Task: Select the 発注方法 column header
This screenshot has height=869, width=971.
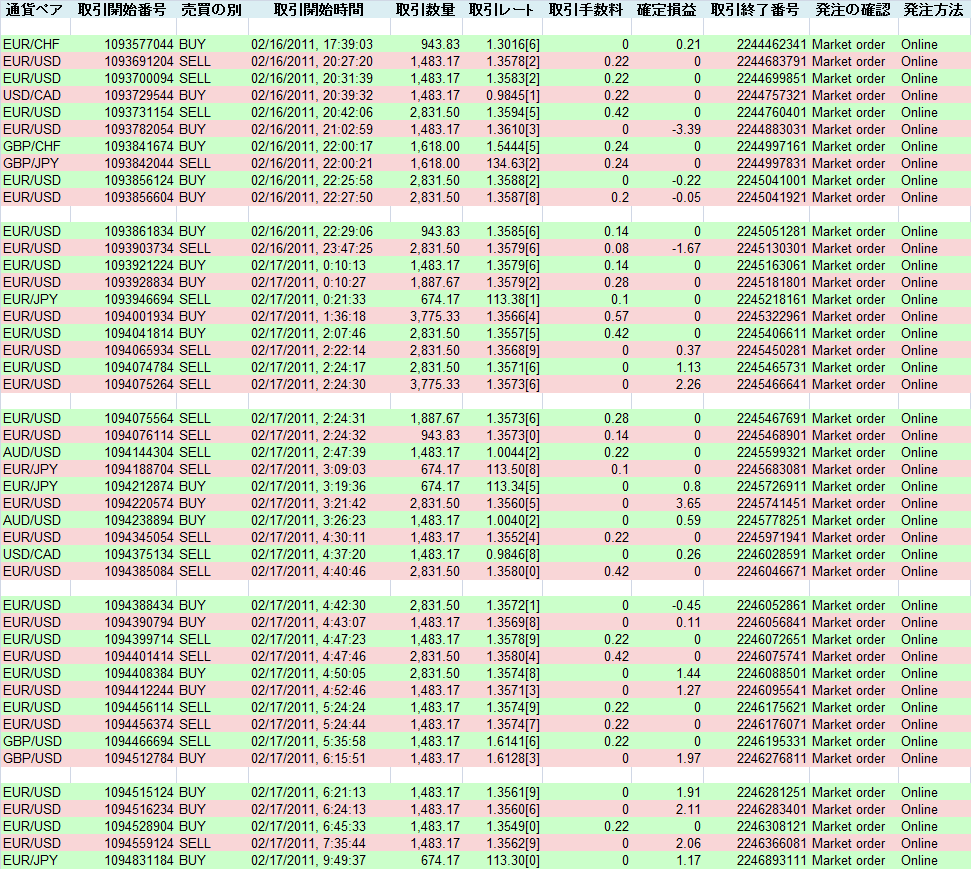Action: [933, 10]
